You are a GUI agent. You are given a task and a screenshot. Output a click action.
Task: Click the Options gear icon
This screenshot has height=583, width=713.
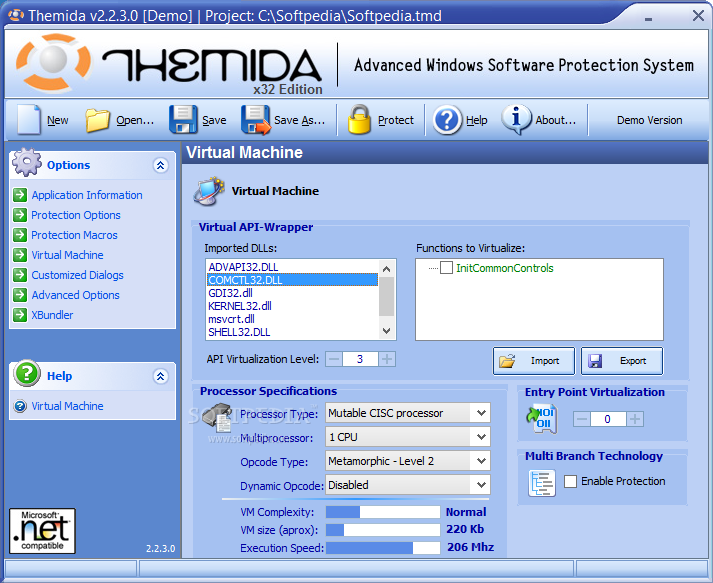(x=27, y=162)
